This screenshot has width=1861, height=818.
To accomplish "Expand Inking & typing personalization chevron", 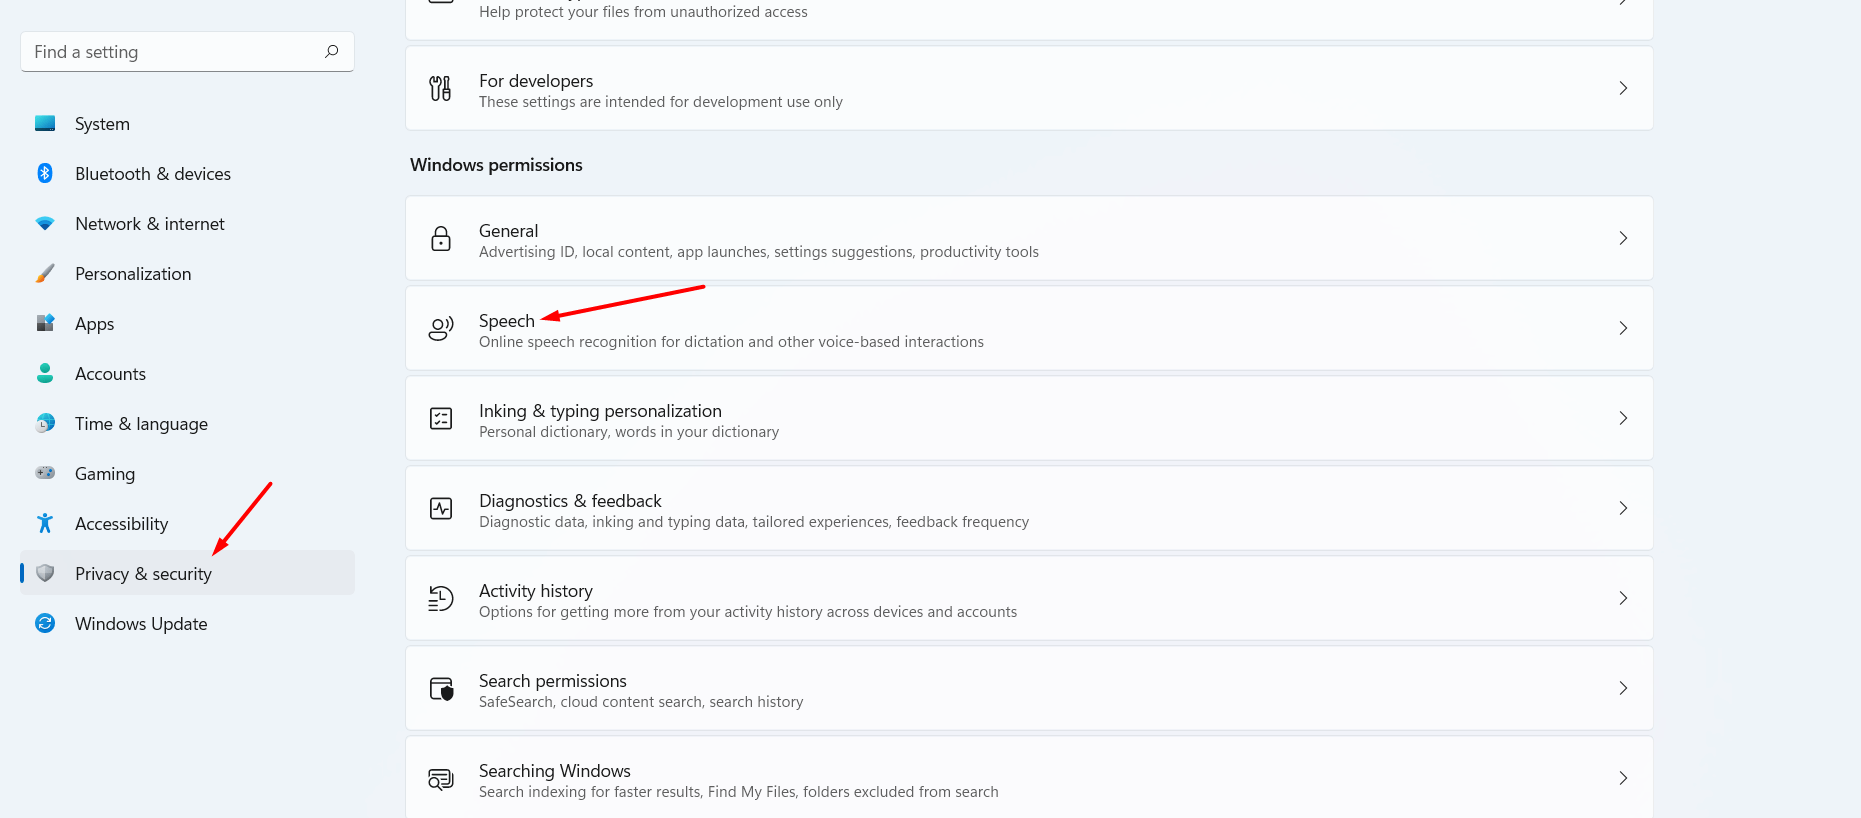I will (x=1623, y=418).
